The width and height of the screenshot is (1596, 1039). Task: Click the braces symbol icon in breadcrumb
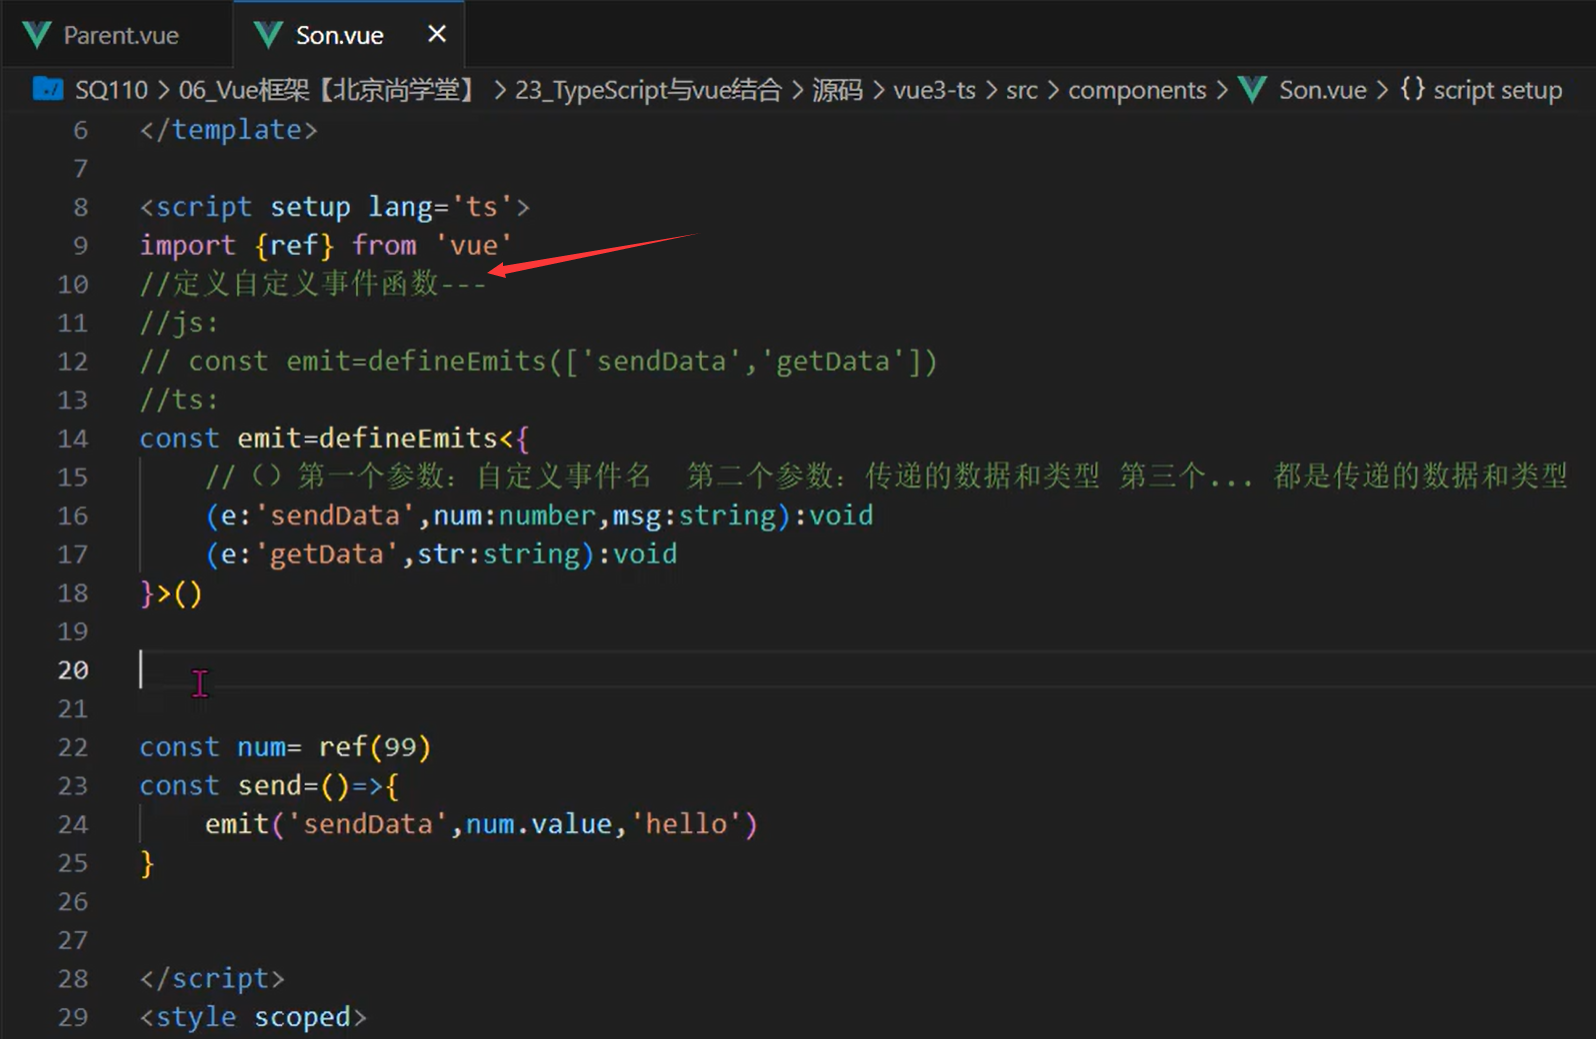(1412, 88)
